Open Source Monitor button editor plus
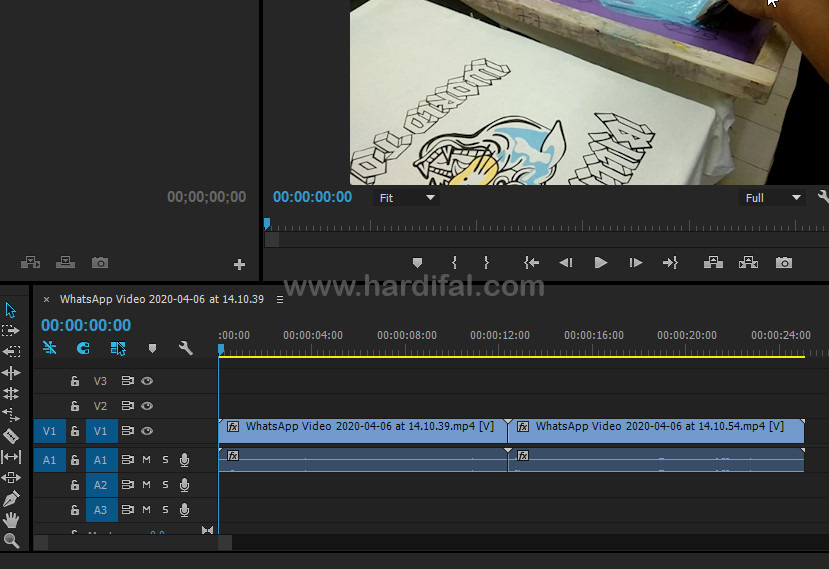The image size is (829, 569). 240,264
